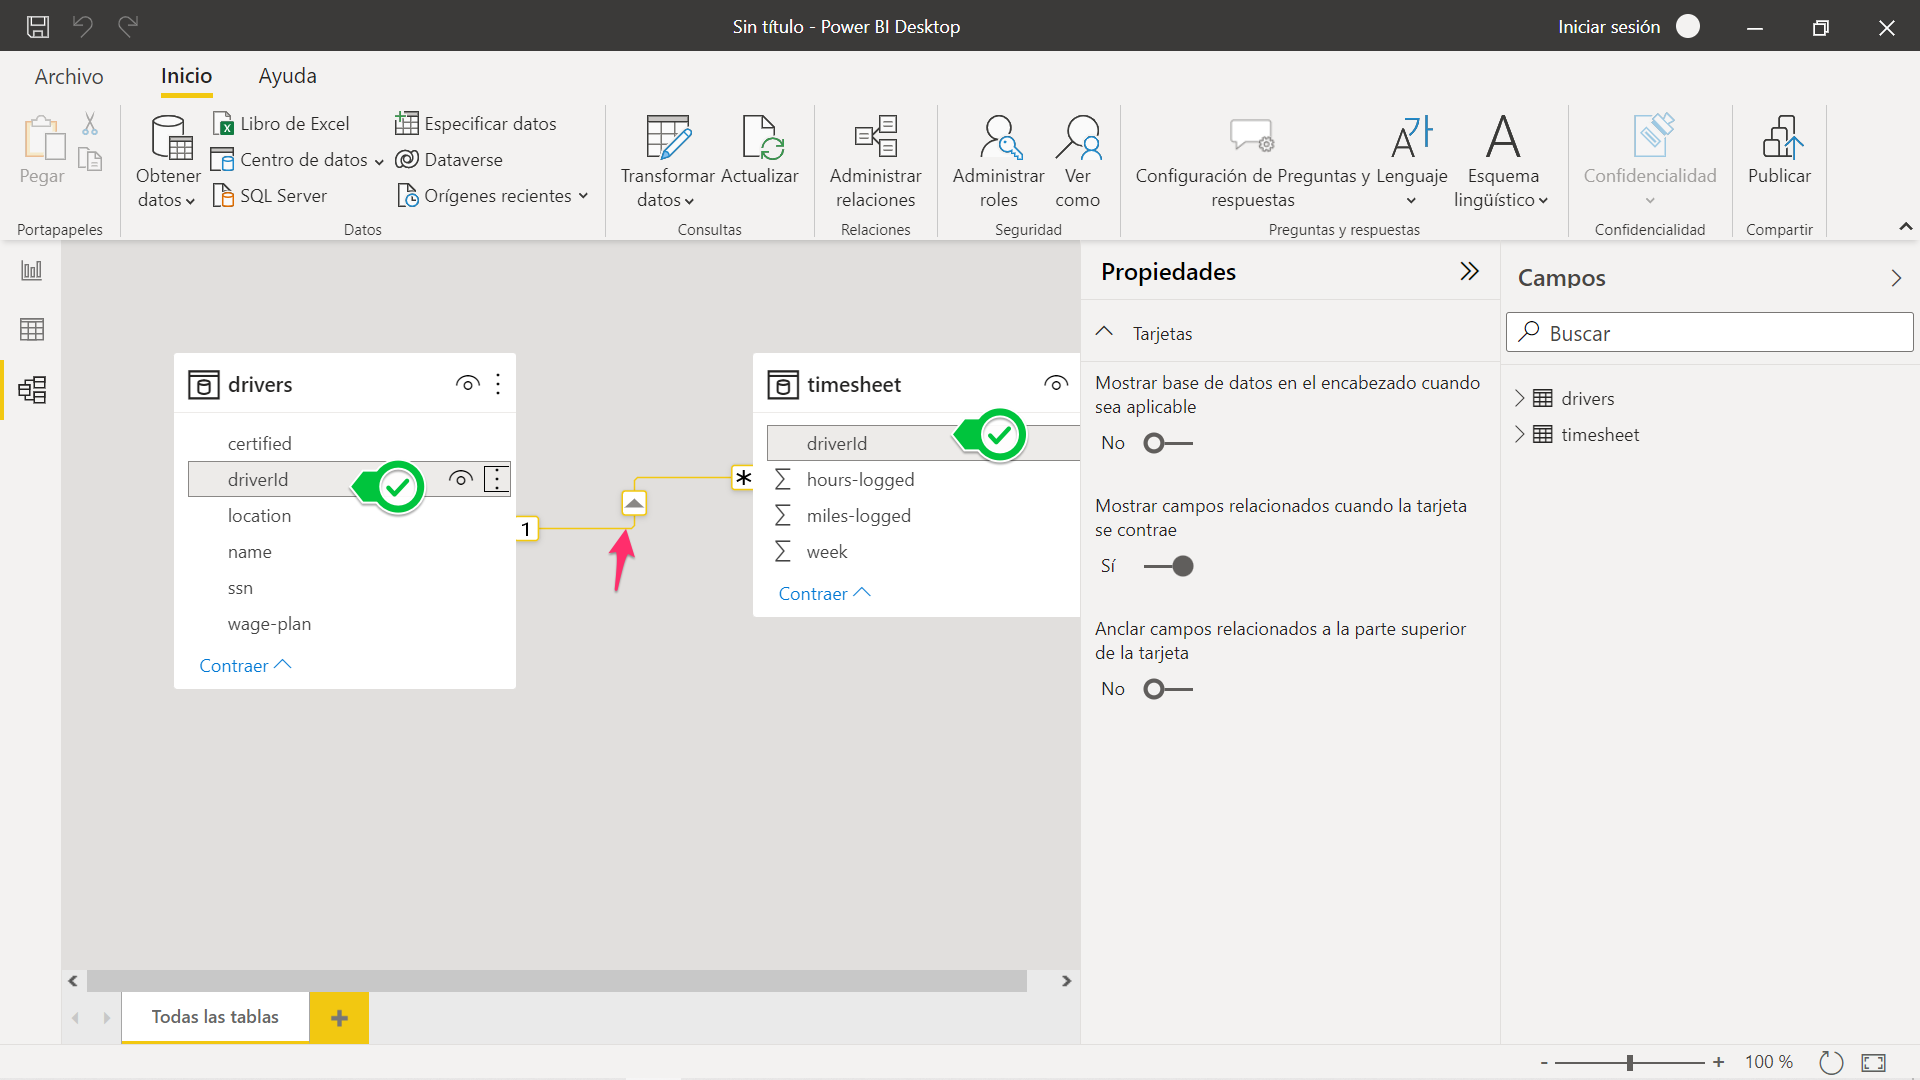Expand drivers table in Campos
Viewport: 1920px width, 1080px height.
pyautogui.click(x=1520, y=398)
